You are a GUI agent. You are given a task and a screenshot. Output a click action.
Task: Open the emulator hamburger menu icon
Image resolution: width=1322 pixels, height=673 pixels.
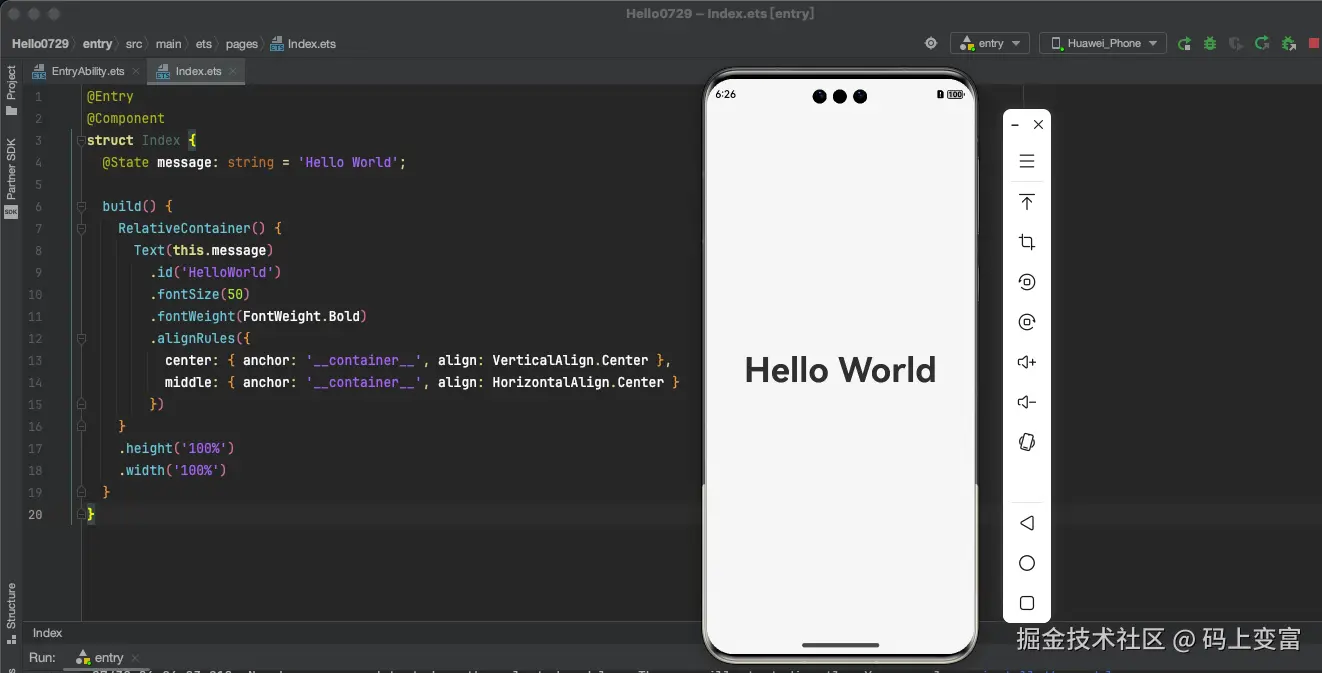[x=1026, y=161]
